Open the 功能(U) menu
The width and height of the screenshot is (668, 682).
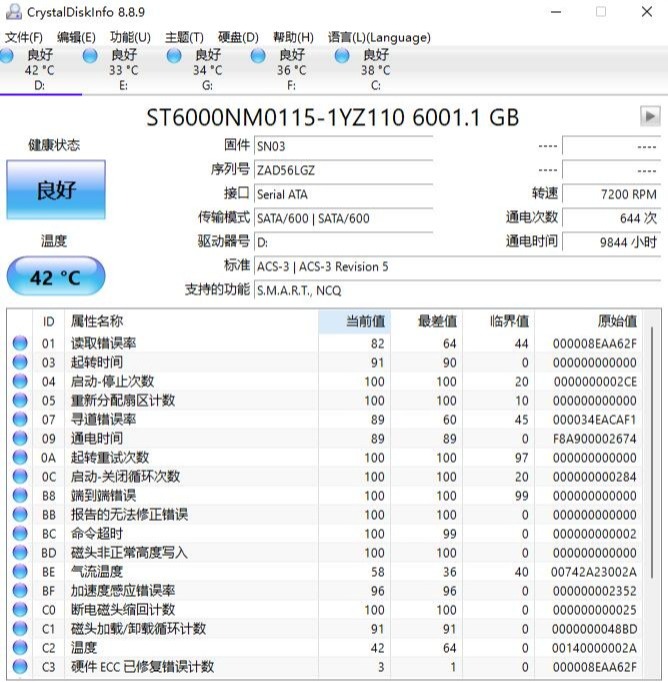pos(130,37)
